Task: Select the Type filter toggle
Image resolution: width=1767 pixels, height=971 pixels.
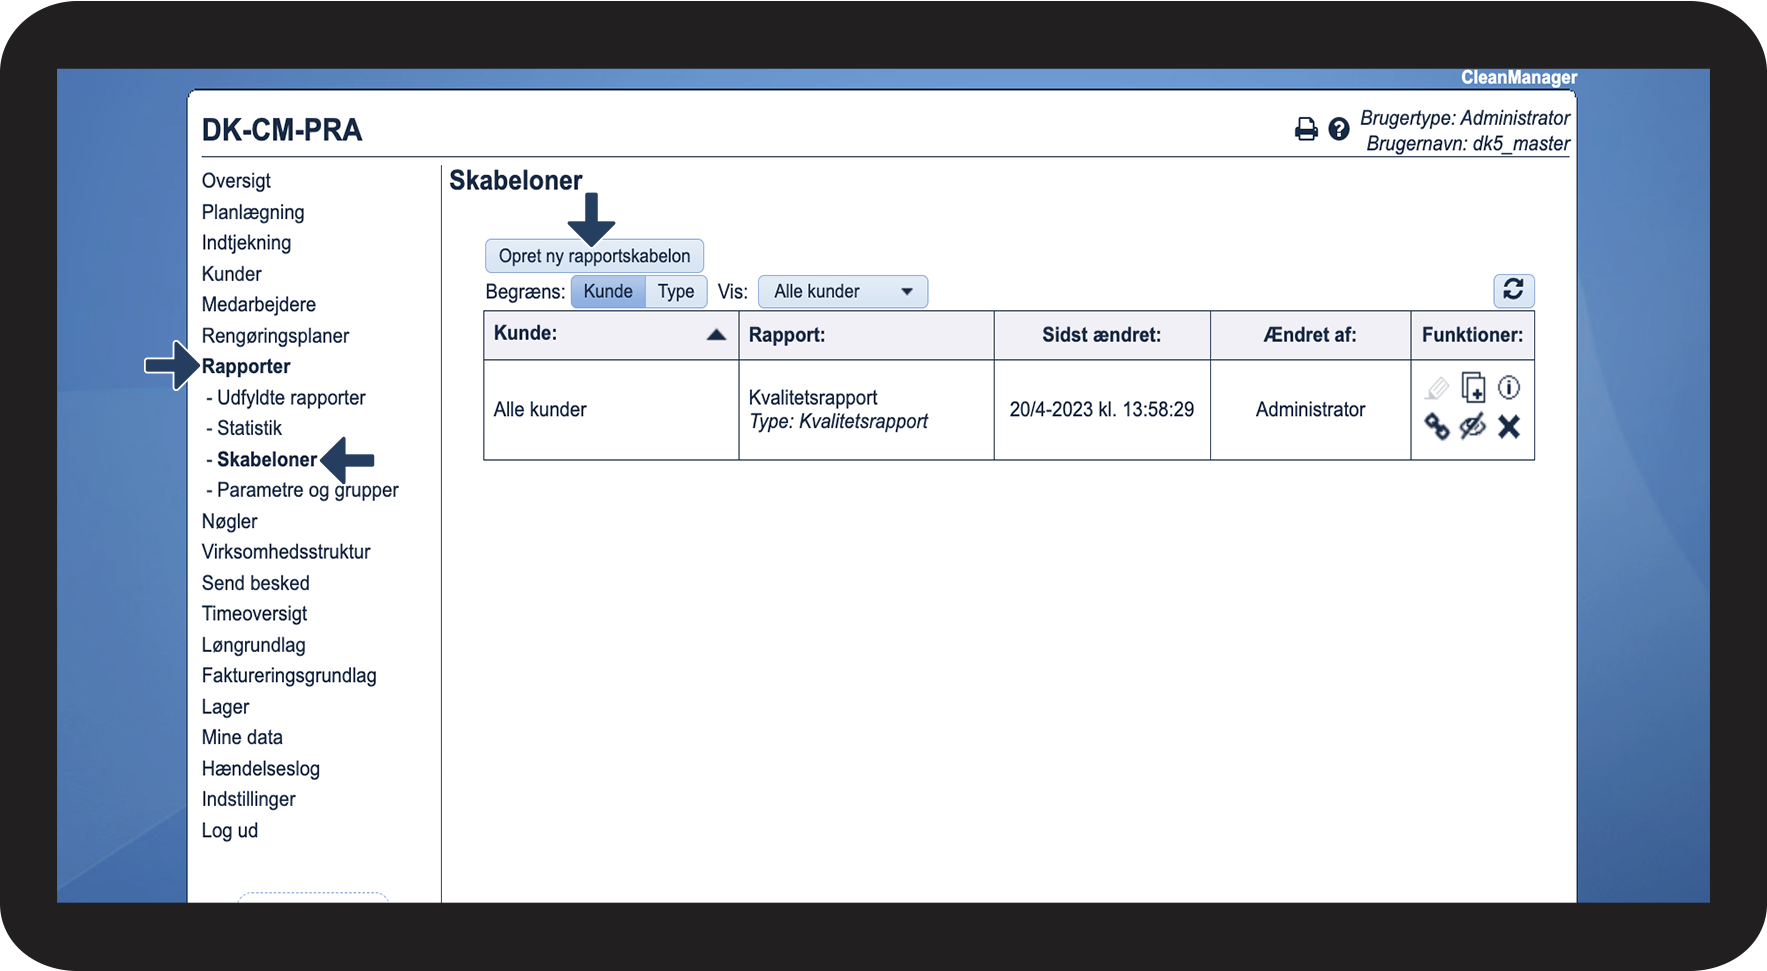Action: point(676,291)
